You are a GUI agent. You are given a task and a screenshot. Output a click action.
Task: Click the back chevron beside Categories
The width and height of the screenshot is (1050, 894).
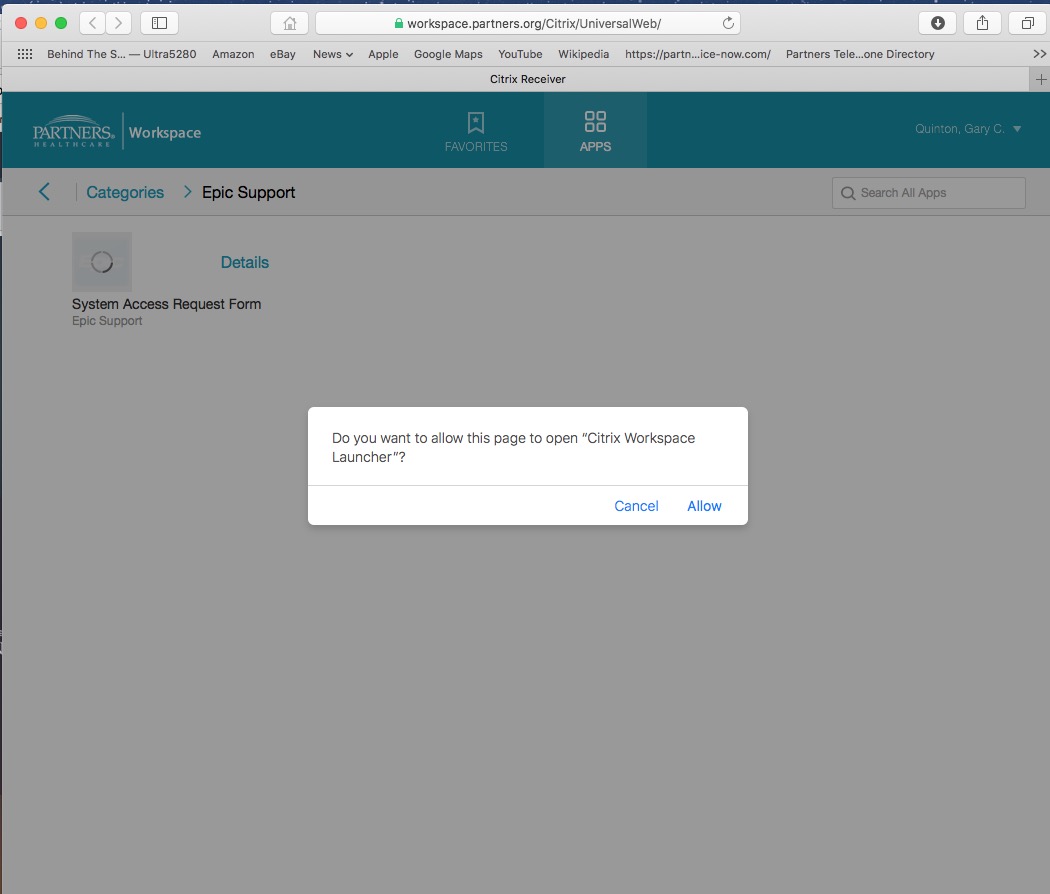[x=44, y=192]
